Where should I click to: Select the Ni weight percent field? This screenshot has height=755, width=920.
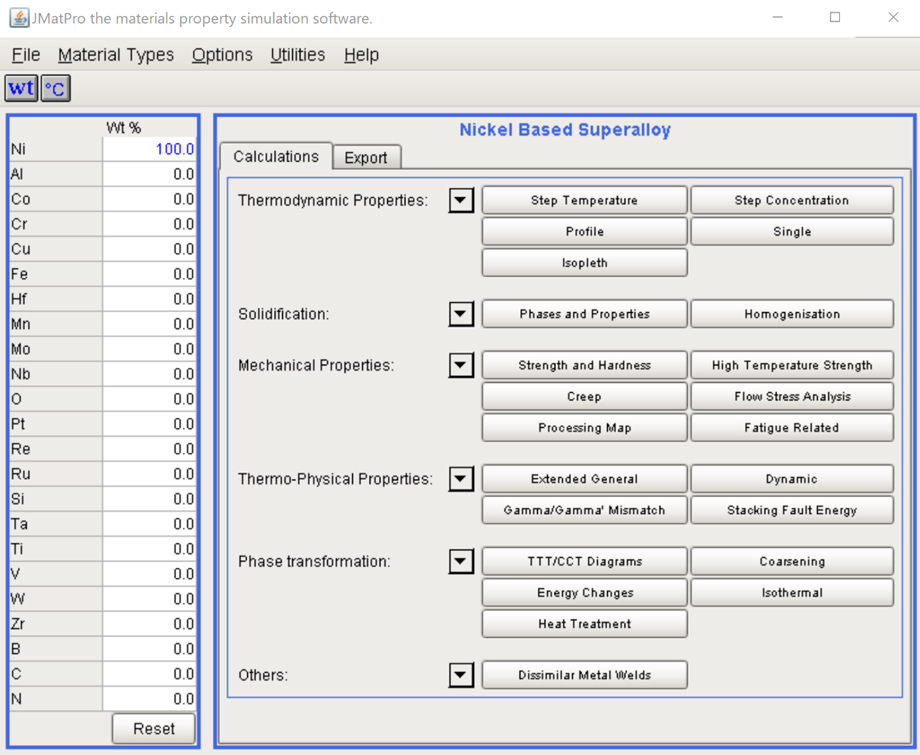pos(150,149)
